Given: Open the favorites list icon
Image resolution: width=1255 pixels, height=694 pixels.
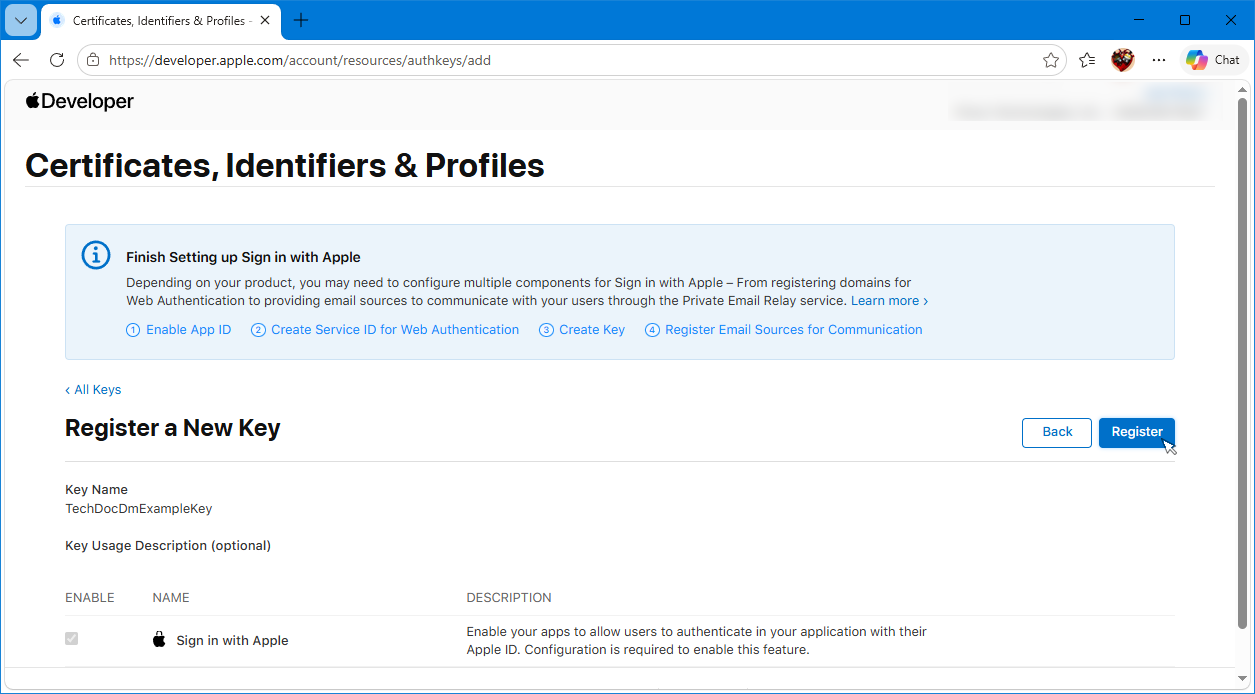Looking at the screenshot, I should tap(1087, 60).
